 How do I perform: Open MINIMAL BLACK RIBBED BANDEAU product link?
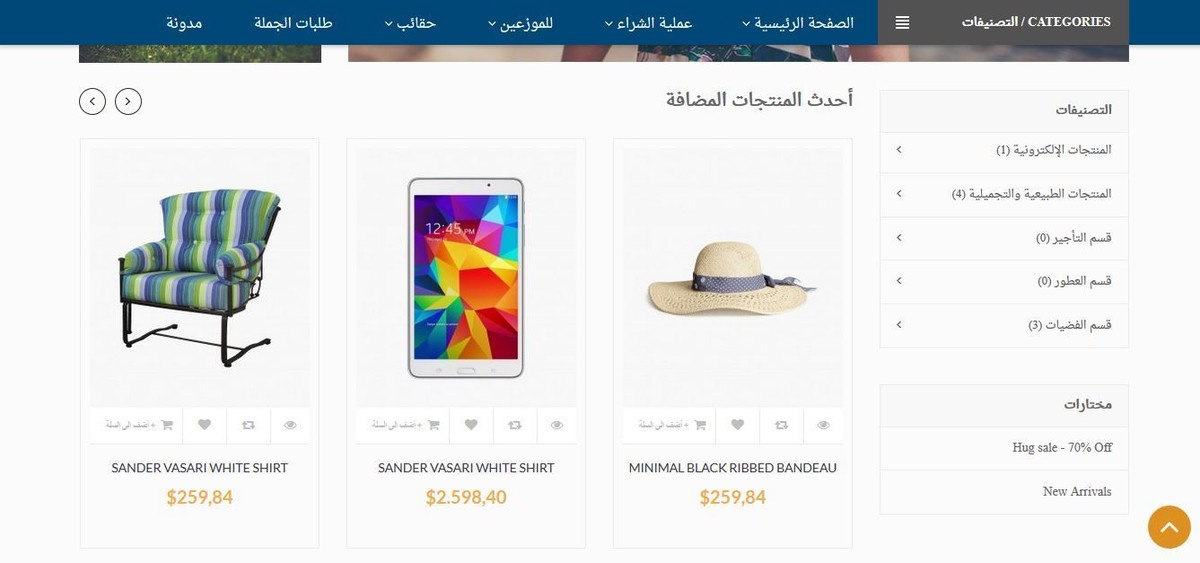733,468
